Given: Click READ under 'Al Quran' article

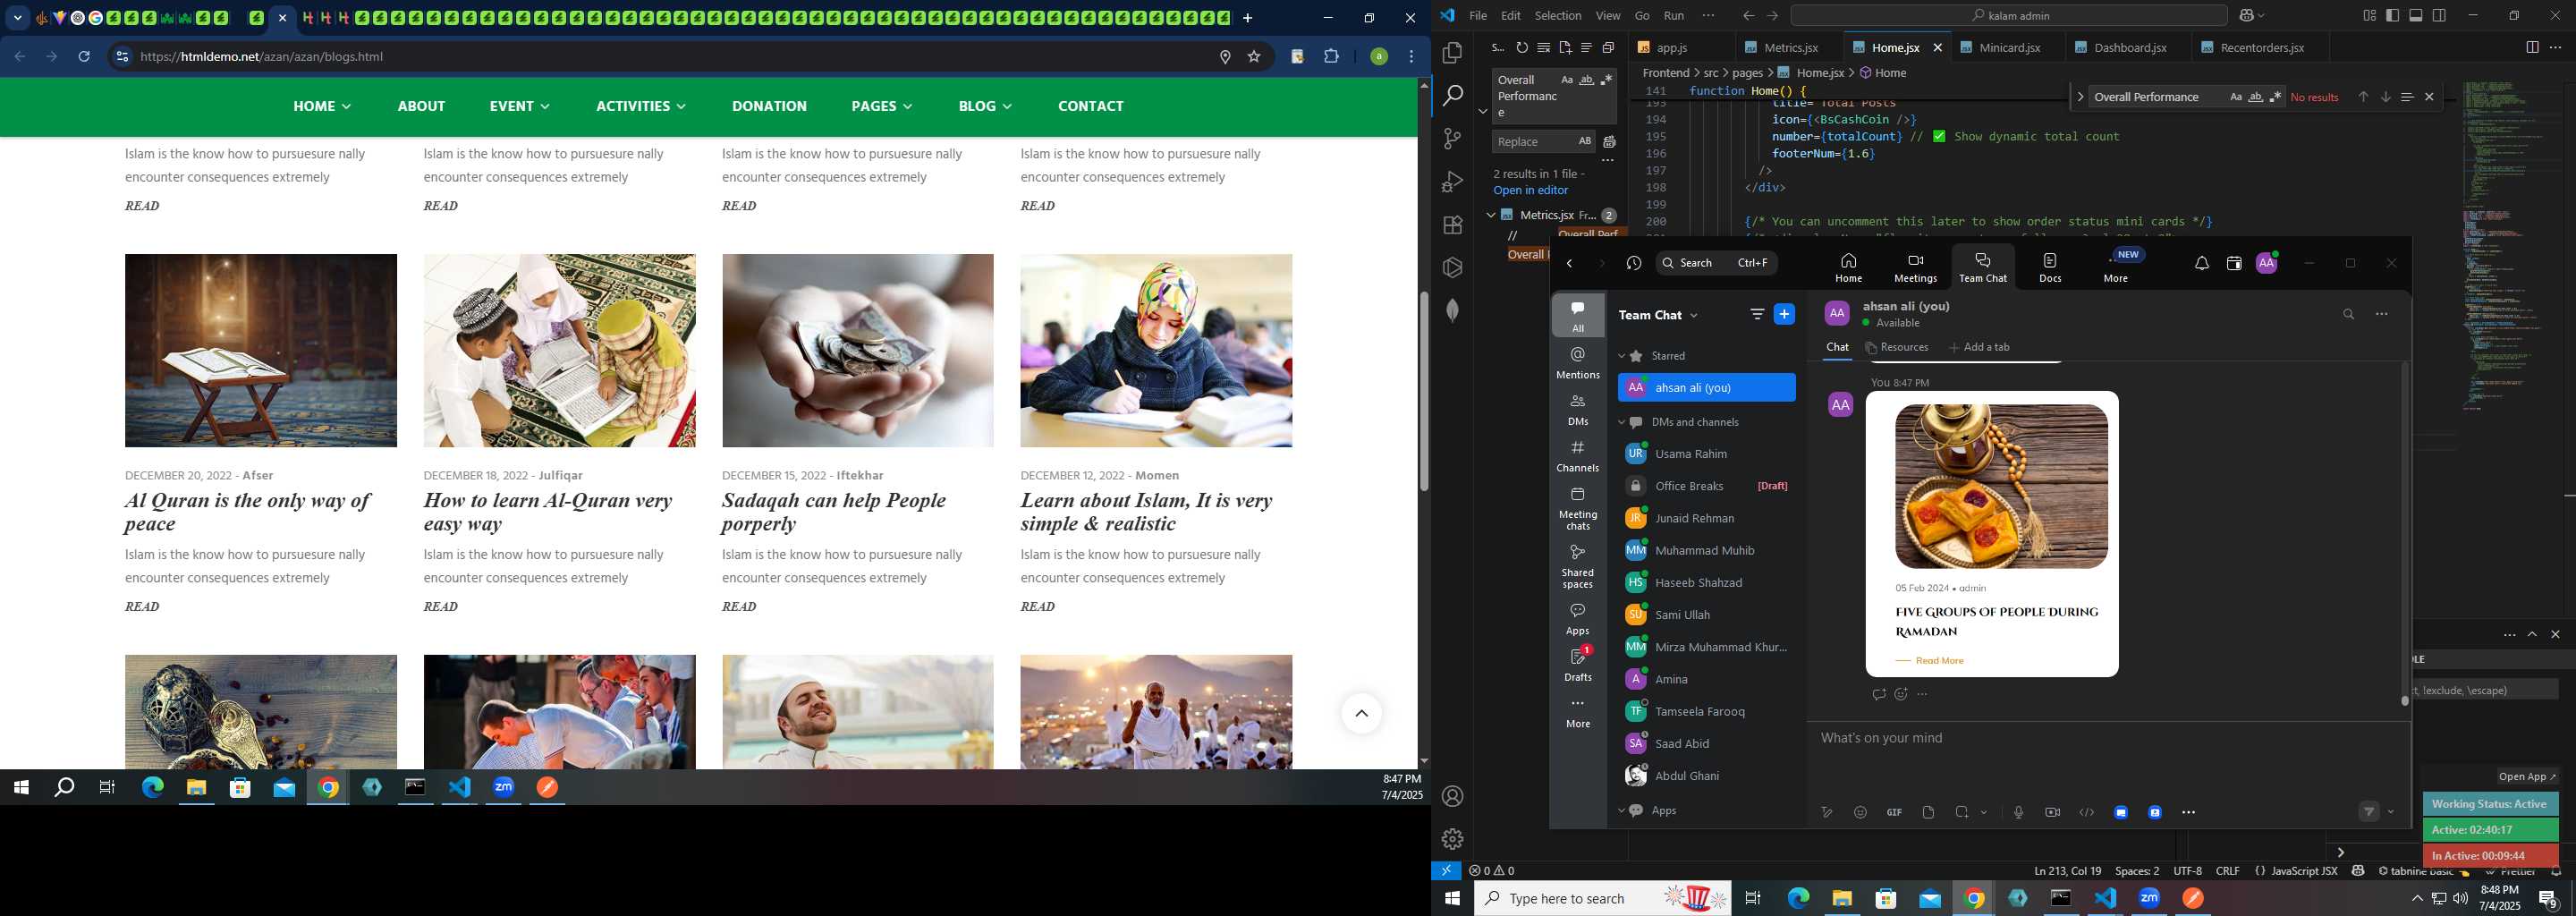Looking at the screenshot, I should tap(142, 607).
